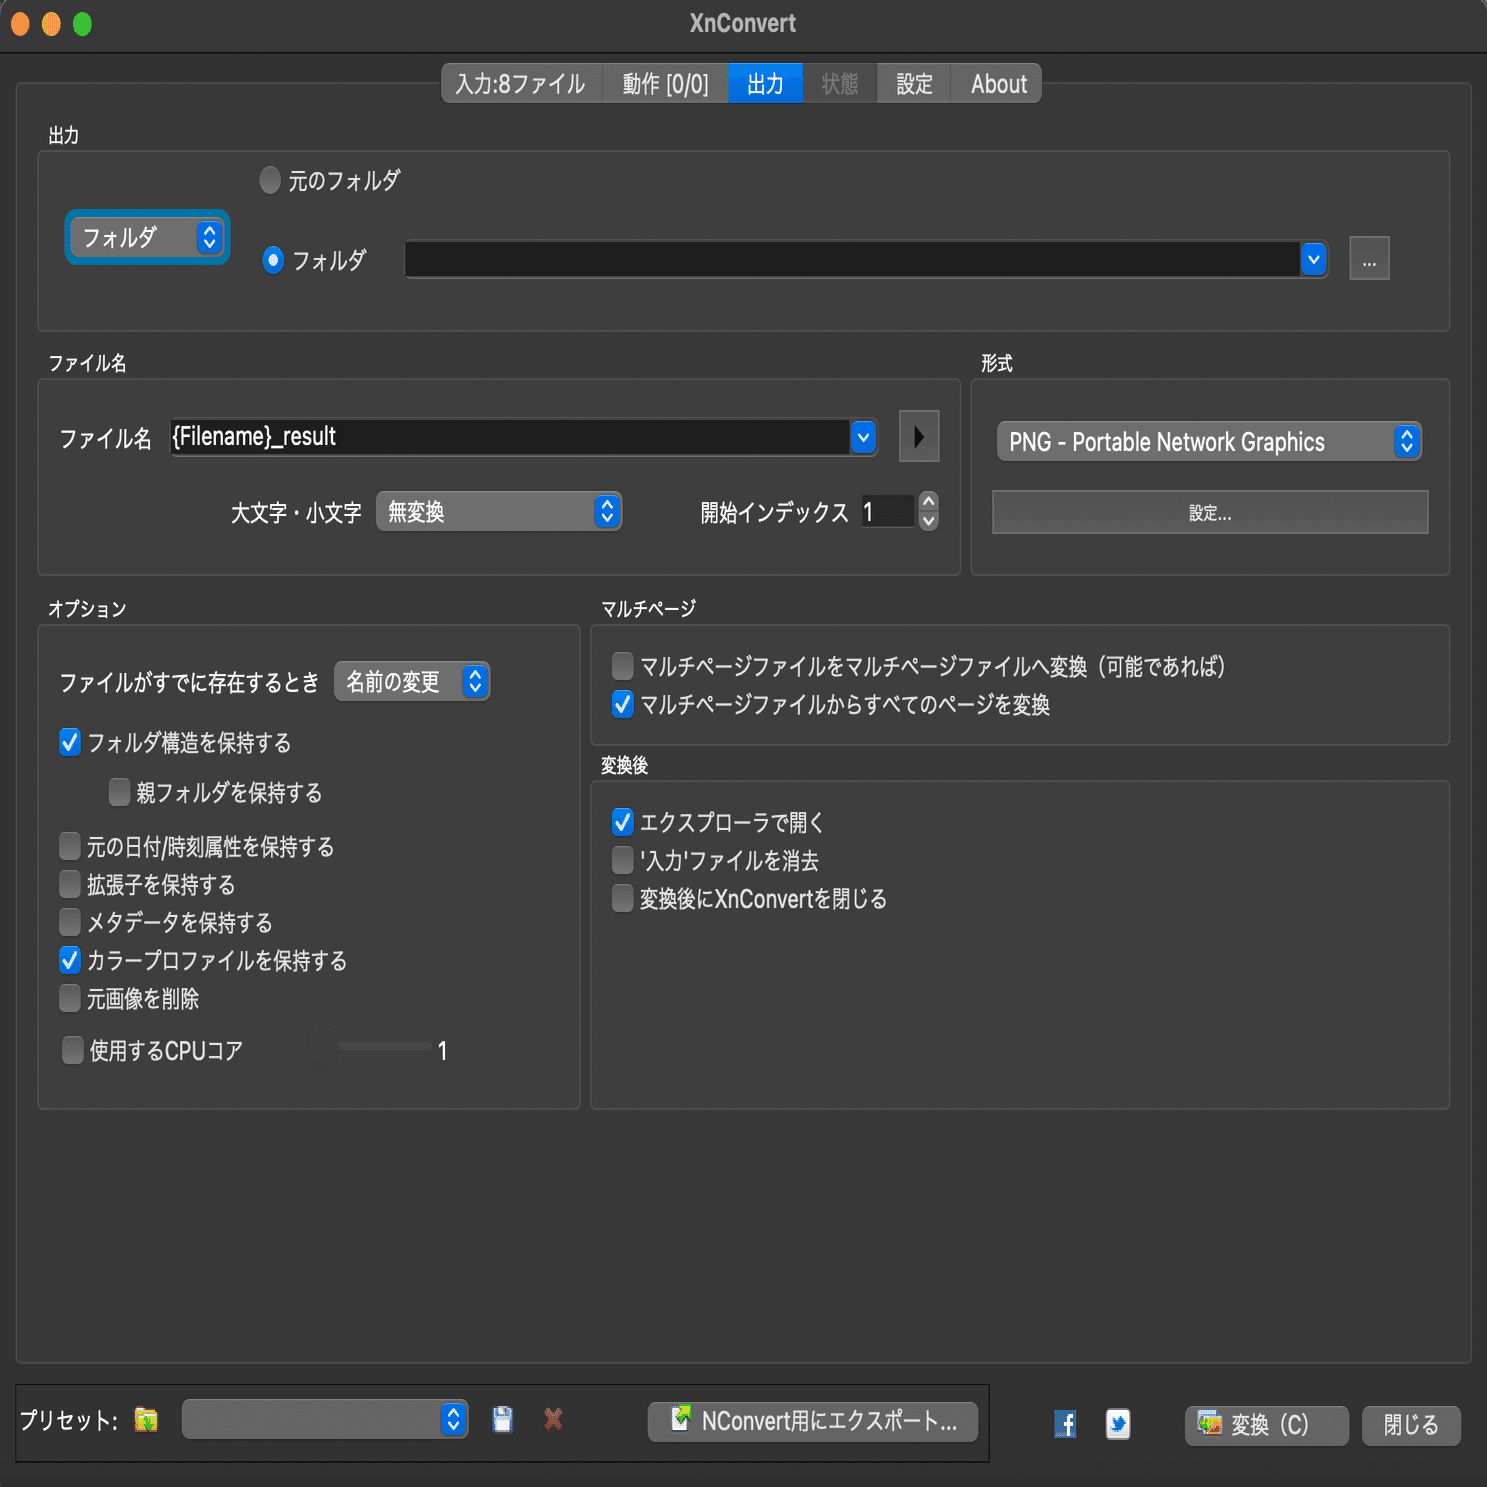
Task: Open the 設定 tab
Action: click(x=914, y=83)
